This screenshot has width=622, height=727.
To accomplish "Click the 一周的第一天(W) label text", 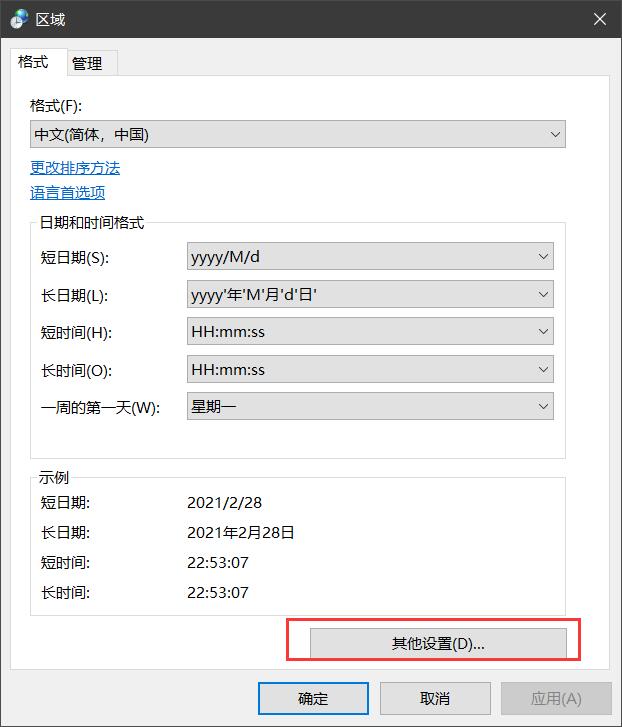I will click(x=100, y=408).
